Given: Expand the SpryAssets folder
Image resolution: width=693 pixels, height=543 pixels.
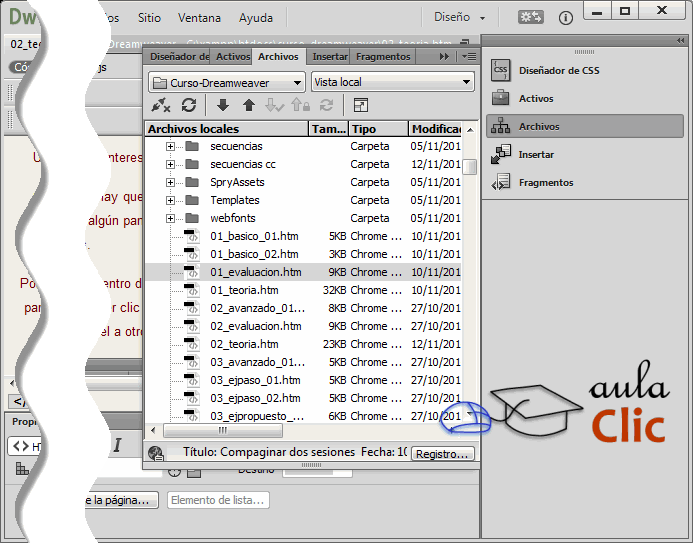Looking at the screenshot, I should click(170, 182).
